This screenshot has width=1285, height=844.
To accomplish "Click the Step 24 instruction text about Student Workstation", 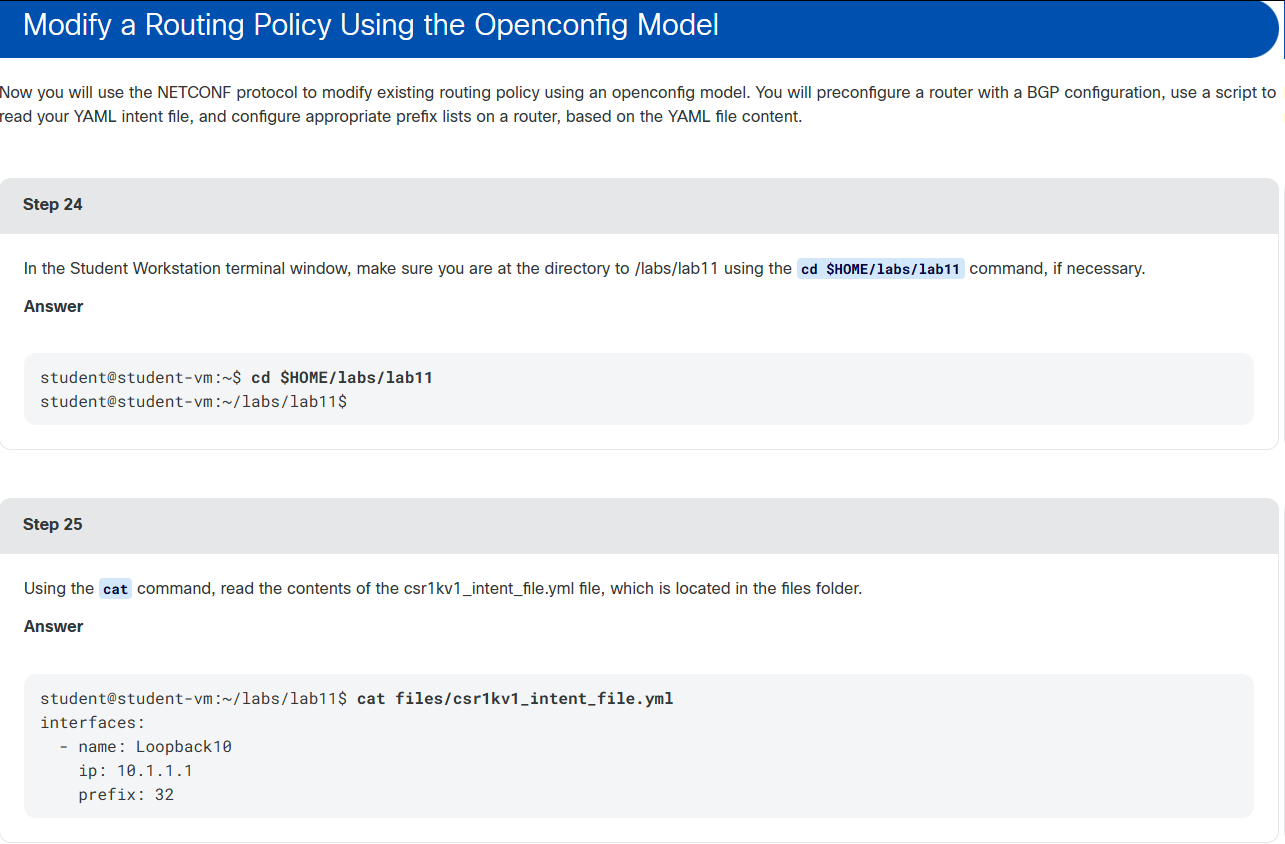I will pos(584,269).
